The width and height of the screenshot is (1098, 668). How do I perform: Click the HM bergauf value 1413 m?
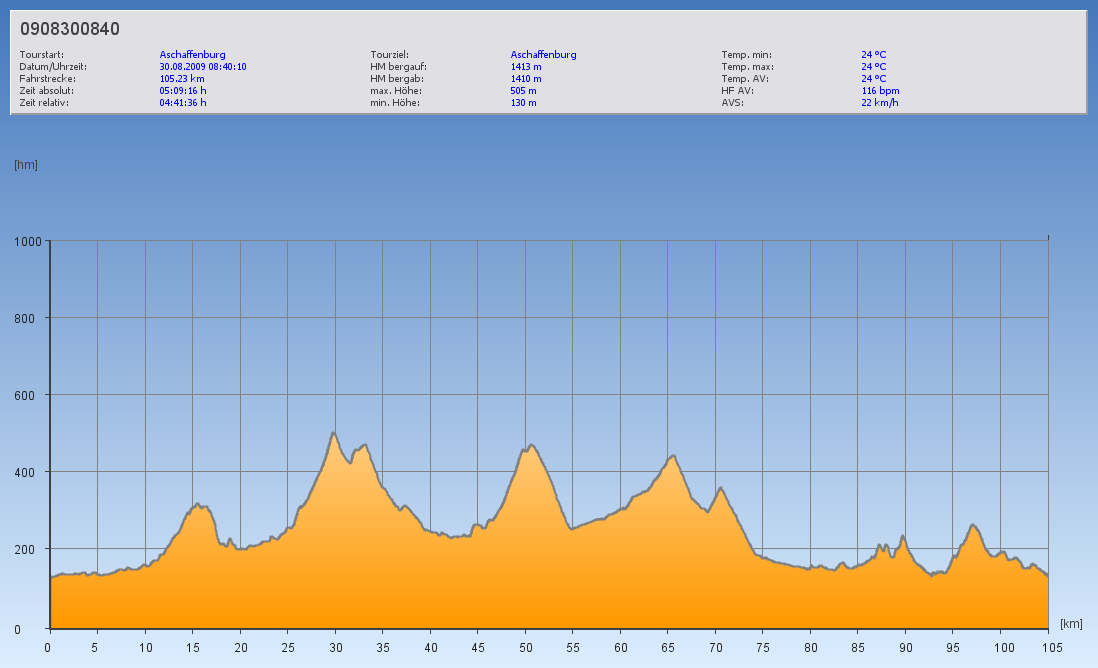(526, 67)
